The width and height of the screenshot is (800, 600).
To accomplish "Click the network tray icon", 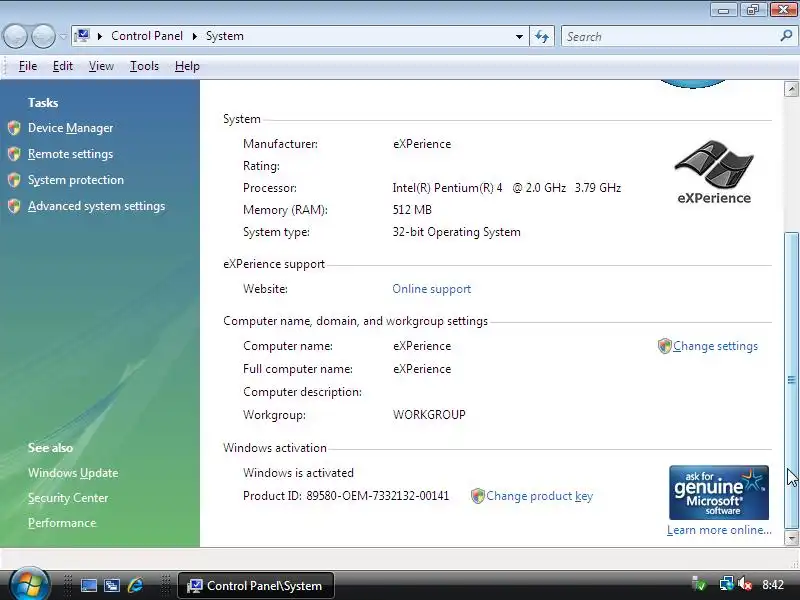I will click(726, 584).
